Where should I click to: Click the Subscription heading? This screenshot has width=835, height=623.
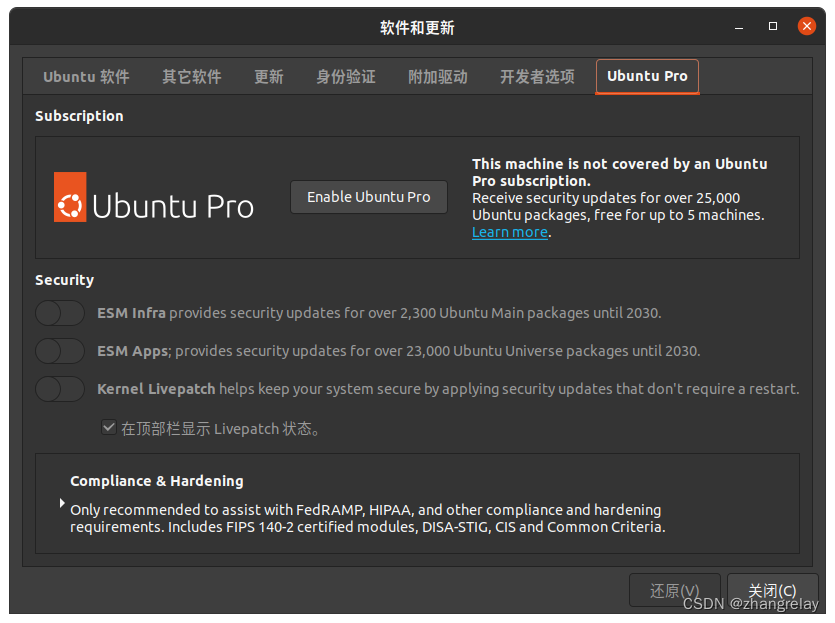[79, 116]
